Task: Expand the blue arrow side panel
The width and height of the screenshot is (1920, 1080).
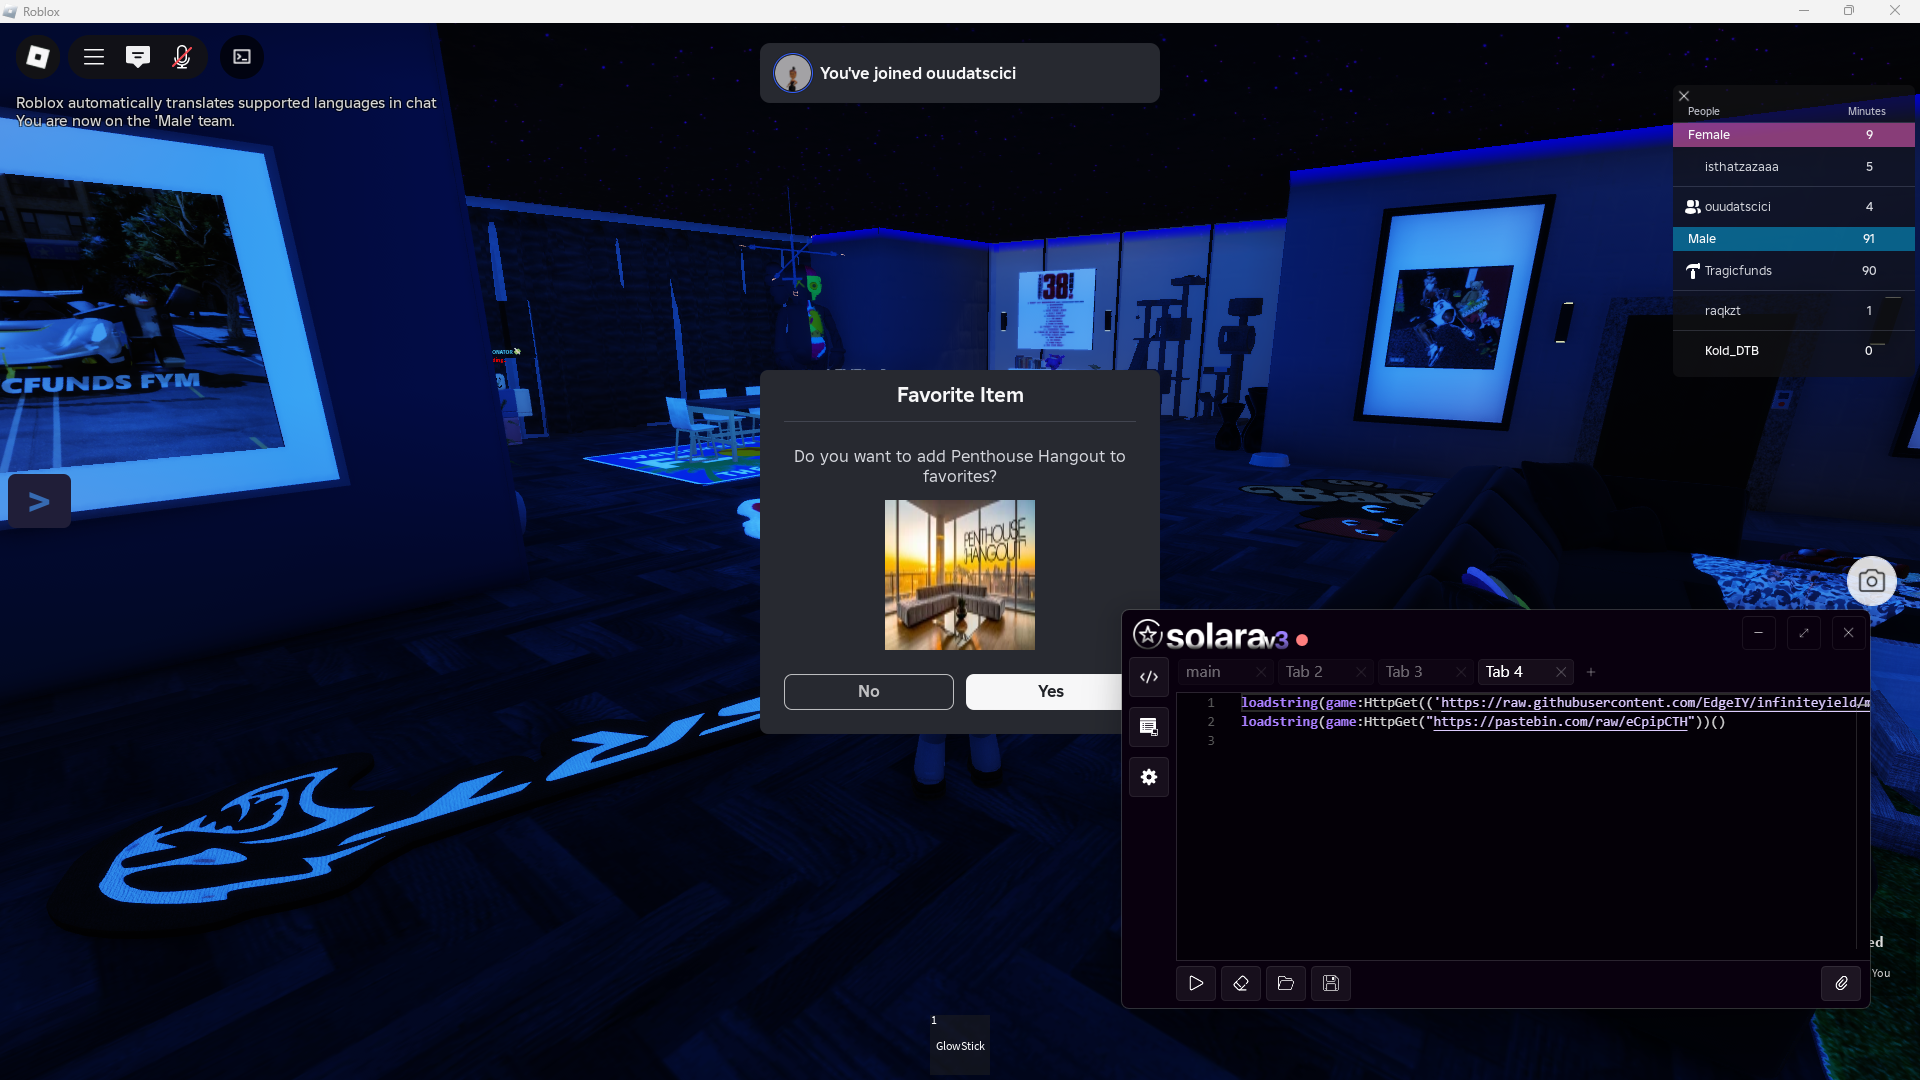Action: 39,501
